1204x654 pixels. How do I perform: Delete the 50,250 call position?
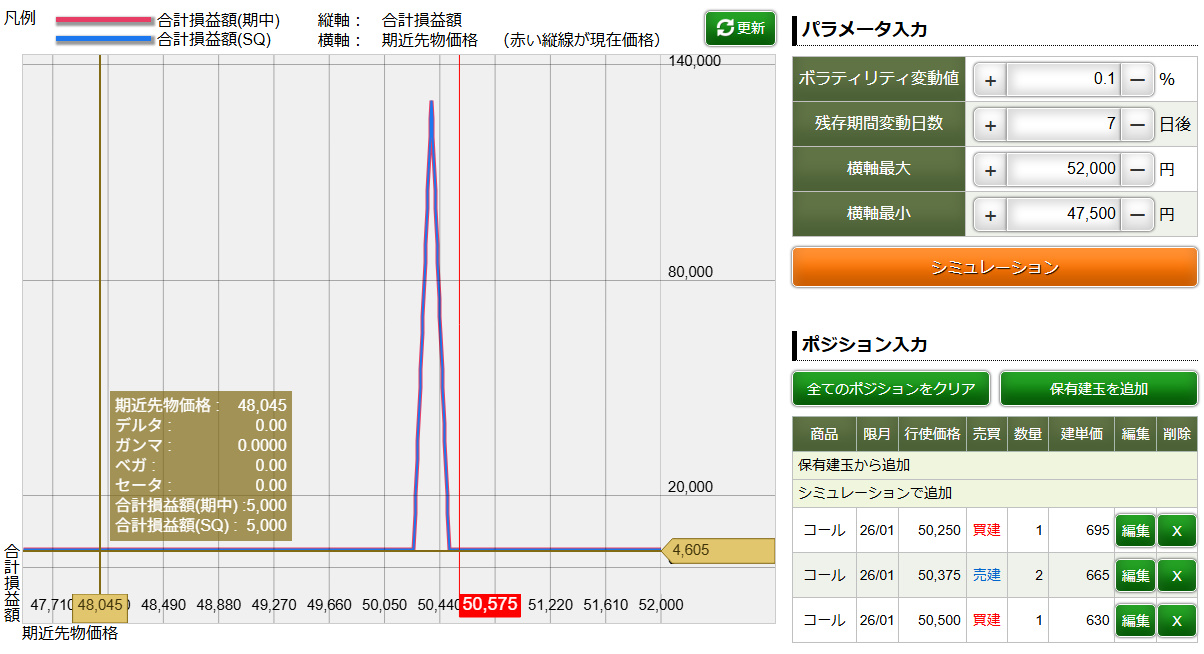[1176, 530]
